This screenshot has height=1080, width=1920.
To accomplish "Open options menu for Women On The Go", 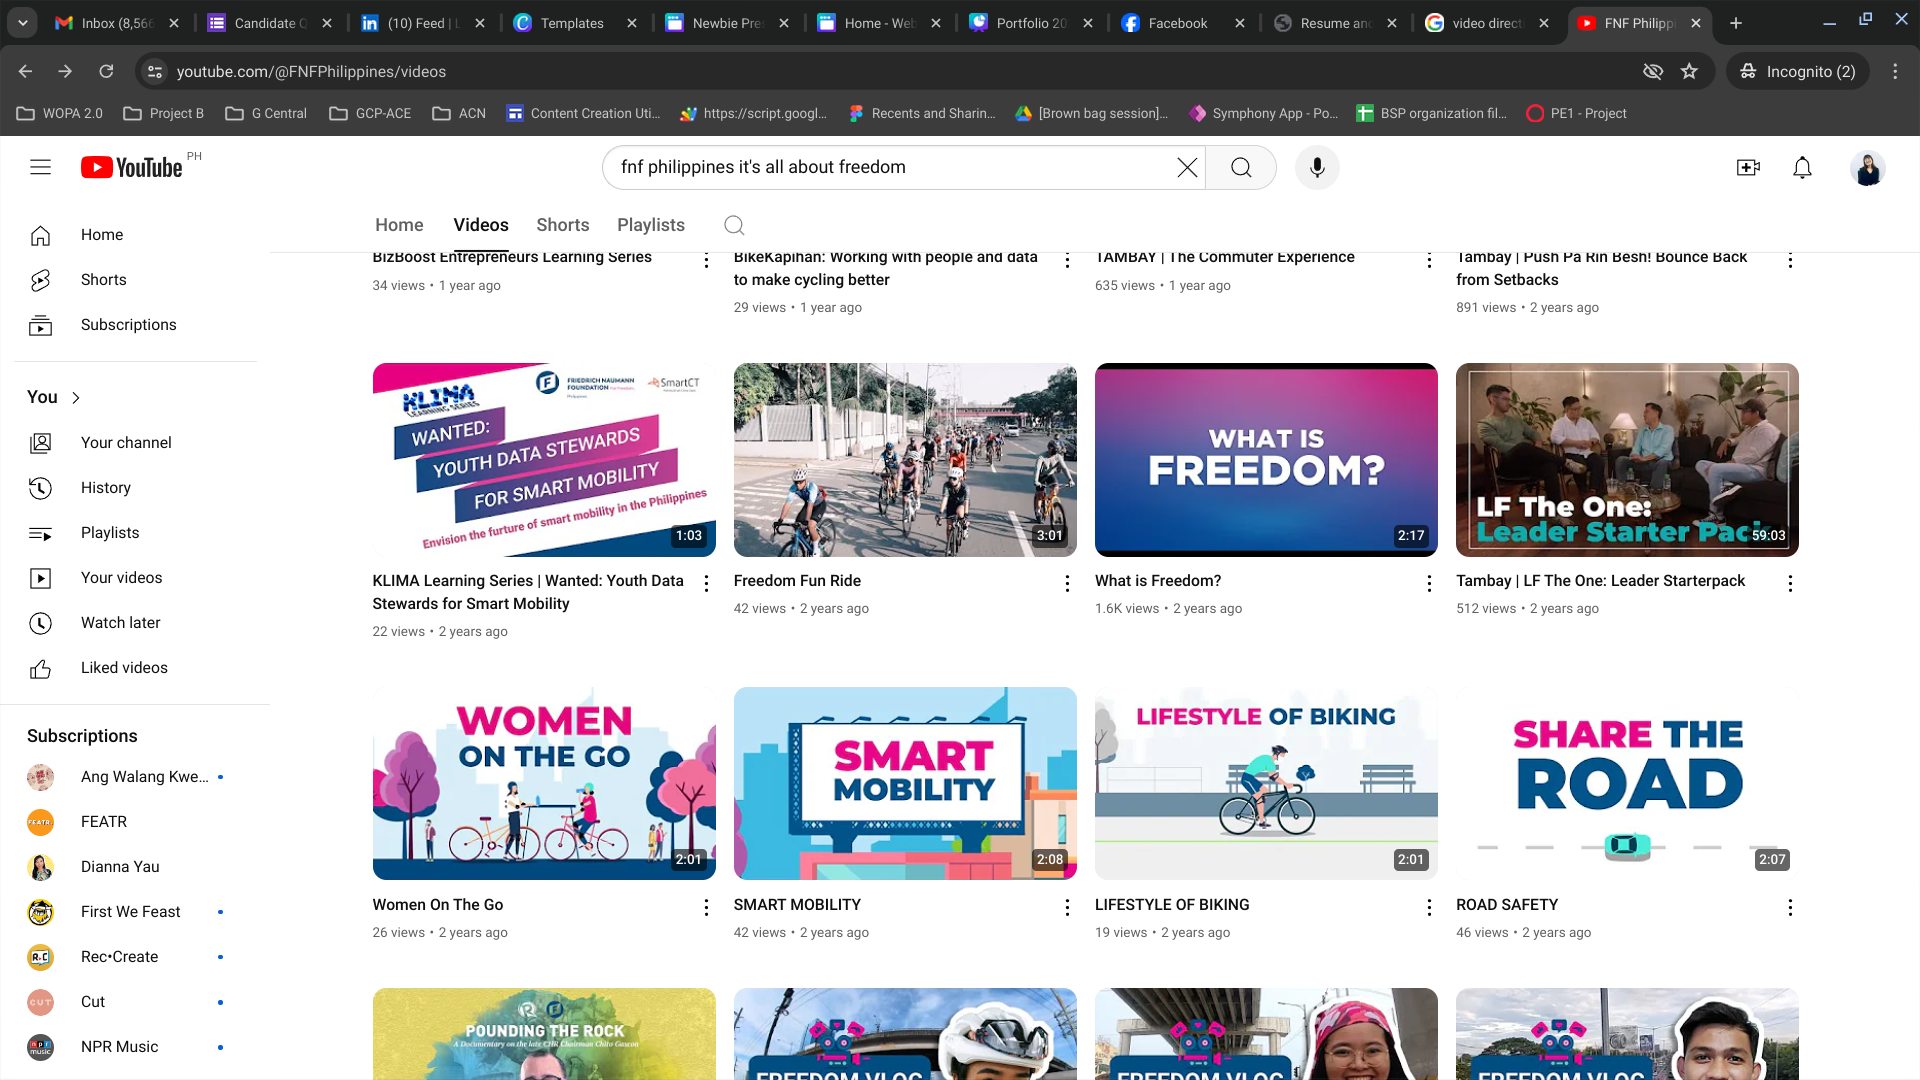I will coord(706,907).
